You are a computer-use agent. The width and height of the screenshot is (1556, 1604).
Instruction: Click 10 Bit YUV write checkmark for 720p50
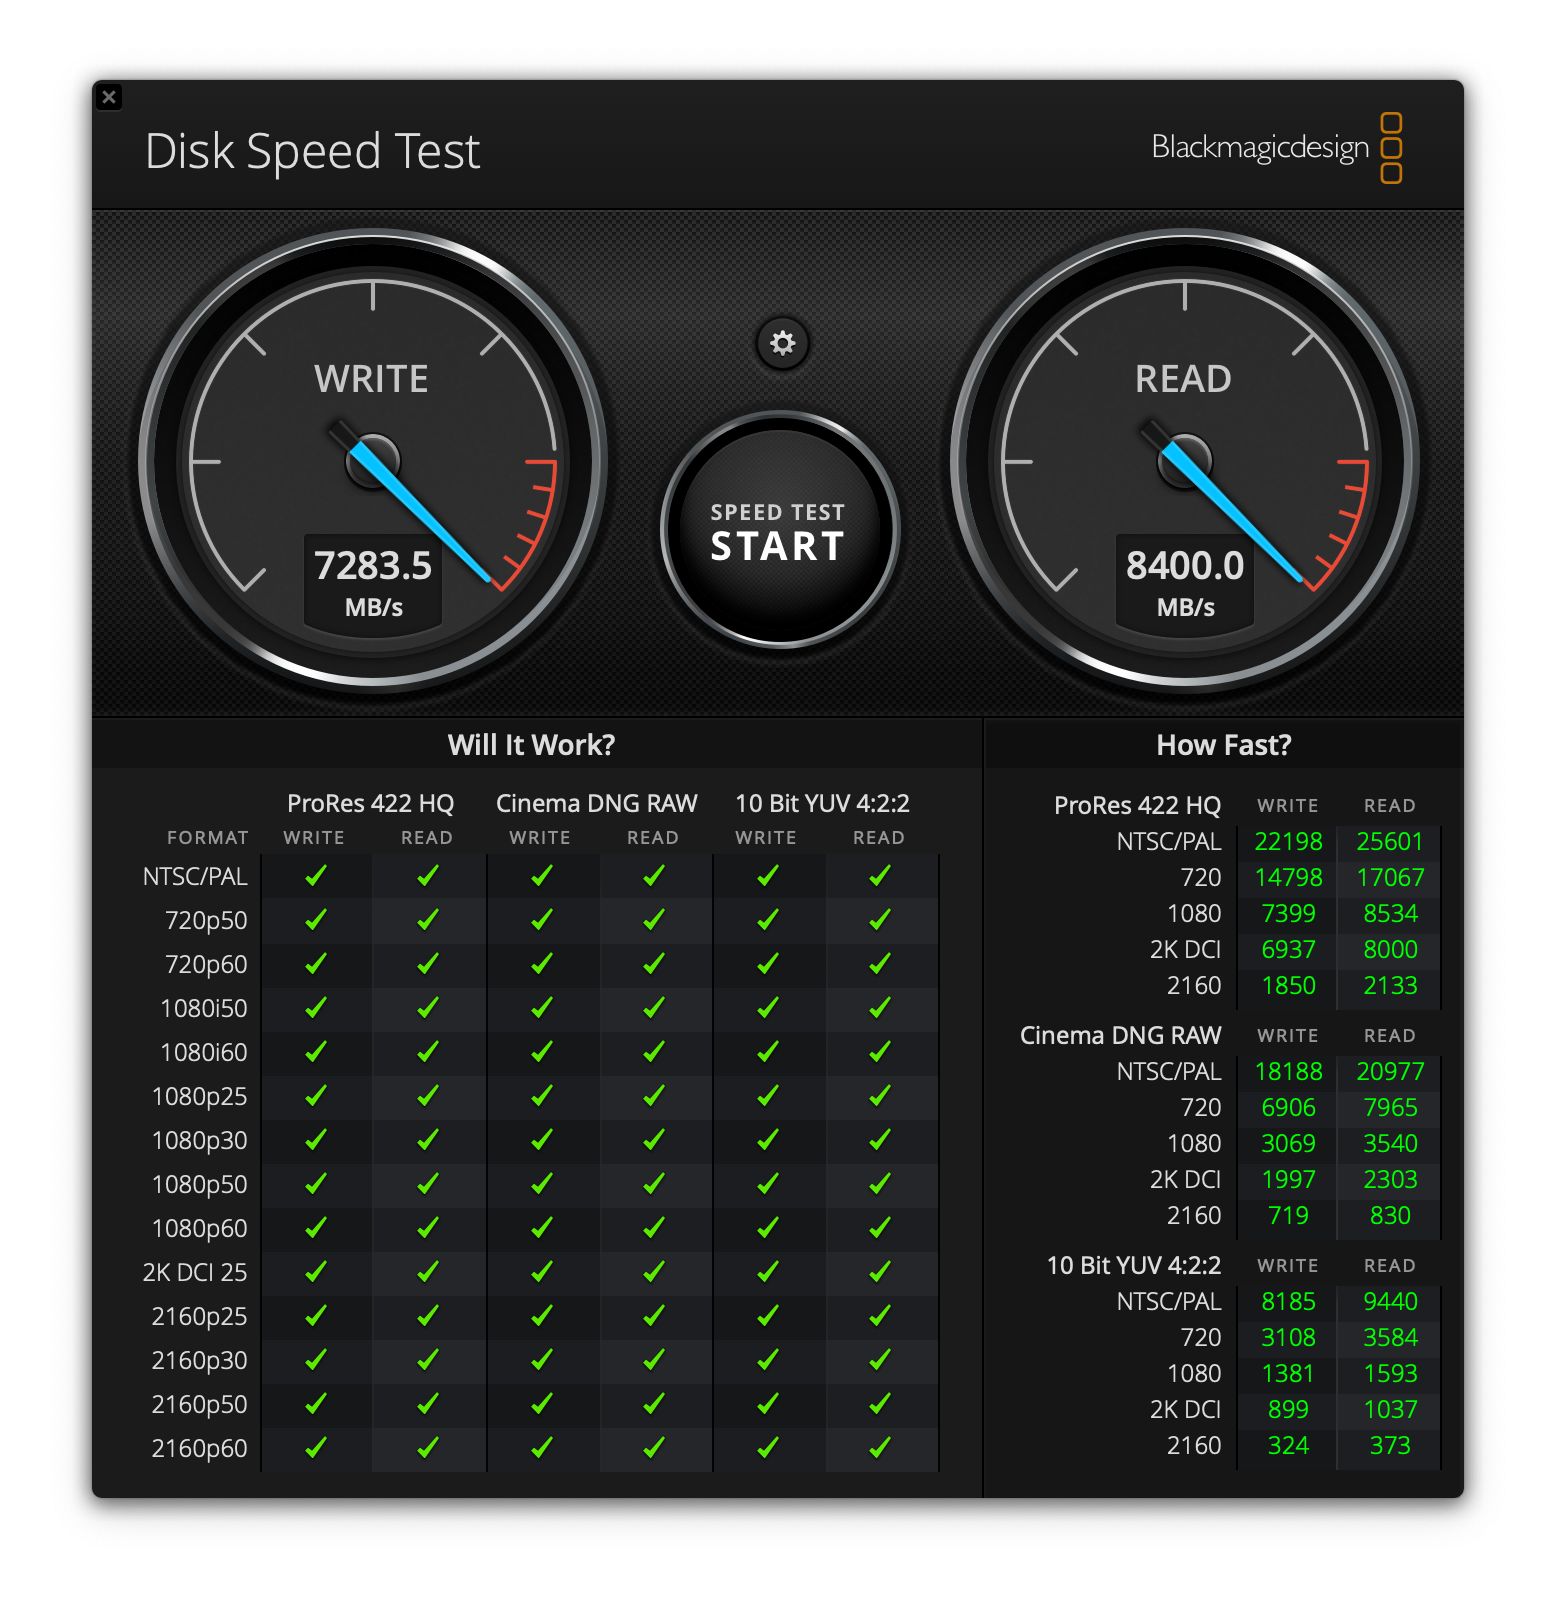pos(768,920)
